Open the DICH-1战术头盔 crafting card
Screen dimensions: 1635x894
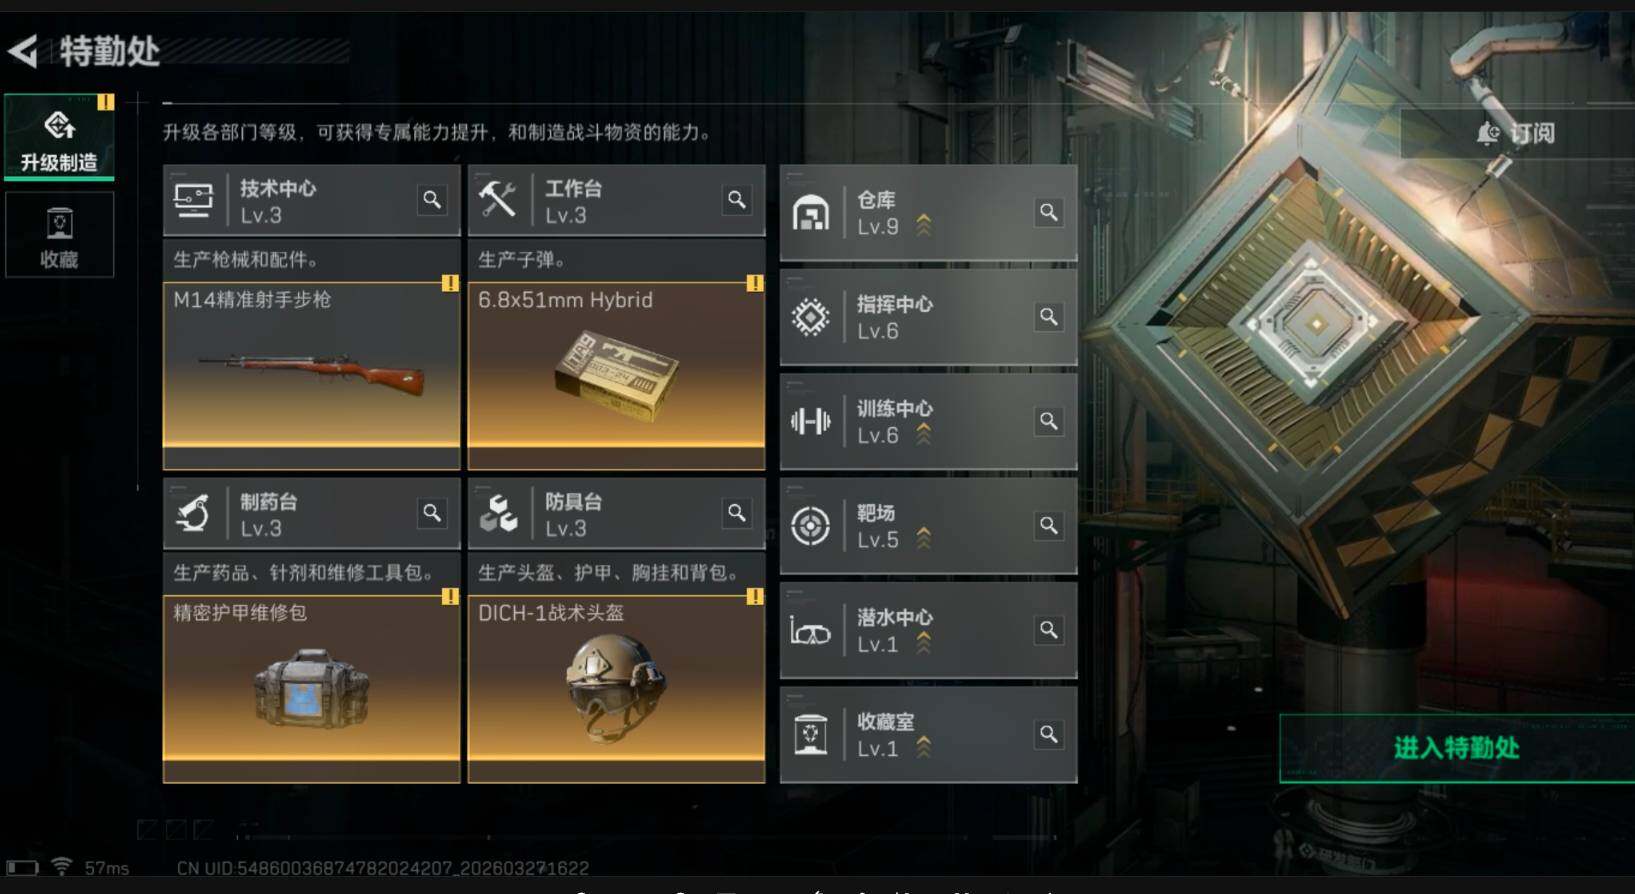coord(617,688)
